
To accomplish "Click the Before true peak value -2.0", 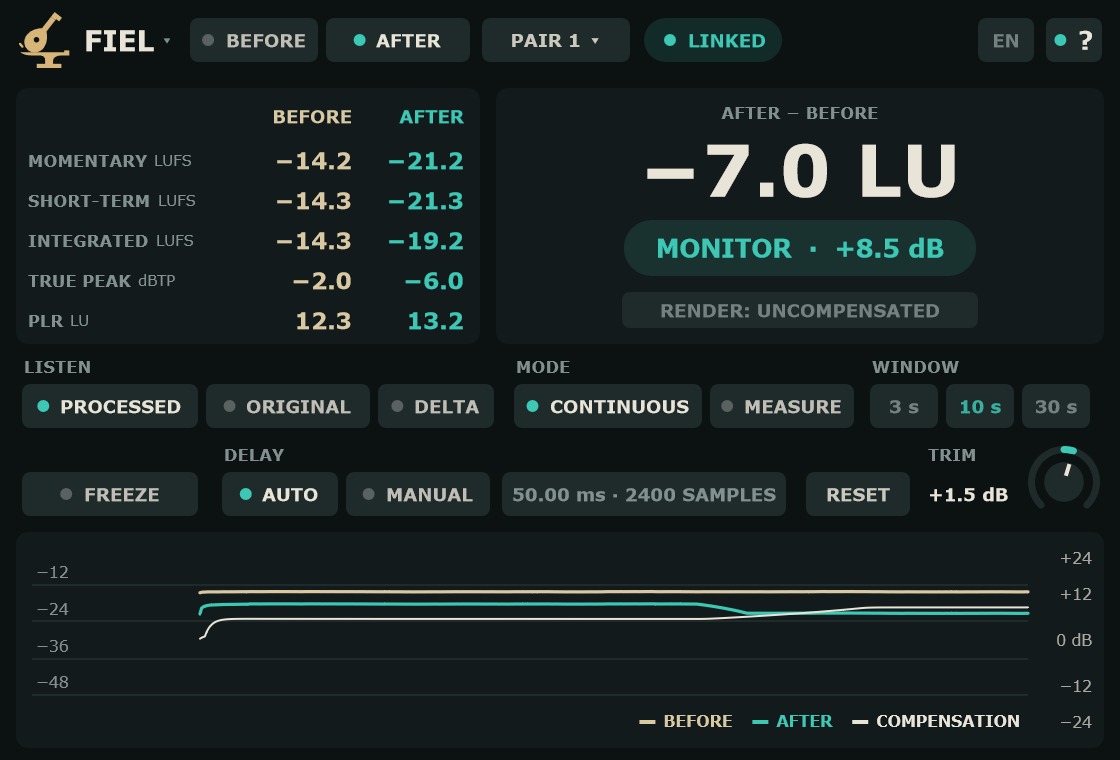I will pyautogui.click(x=322, y=281).
